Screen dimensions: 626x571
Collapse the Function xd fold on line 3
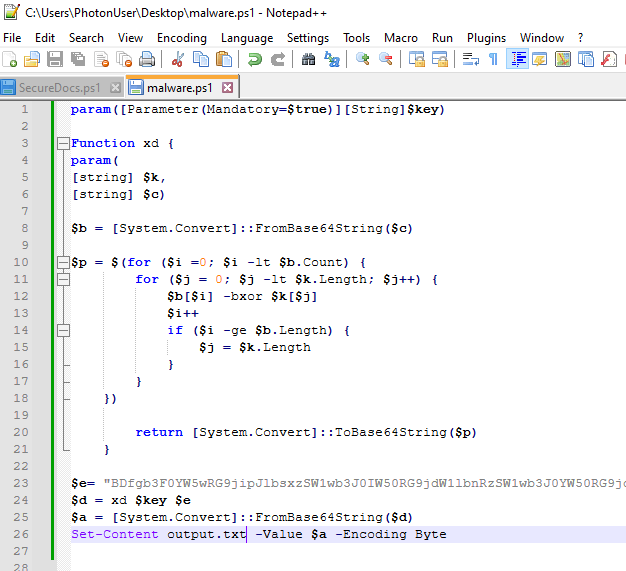[64, 143]
